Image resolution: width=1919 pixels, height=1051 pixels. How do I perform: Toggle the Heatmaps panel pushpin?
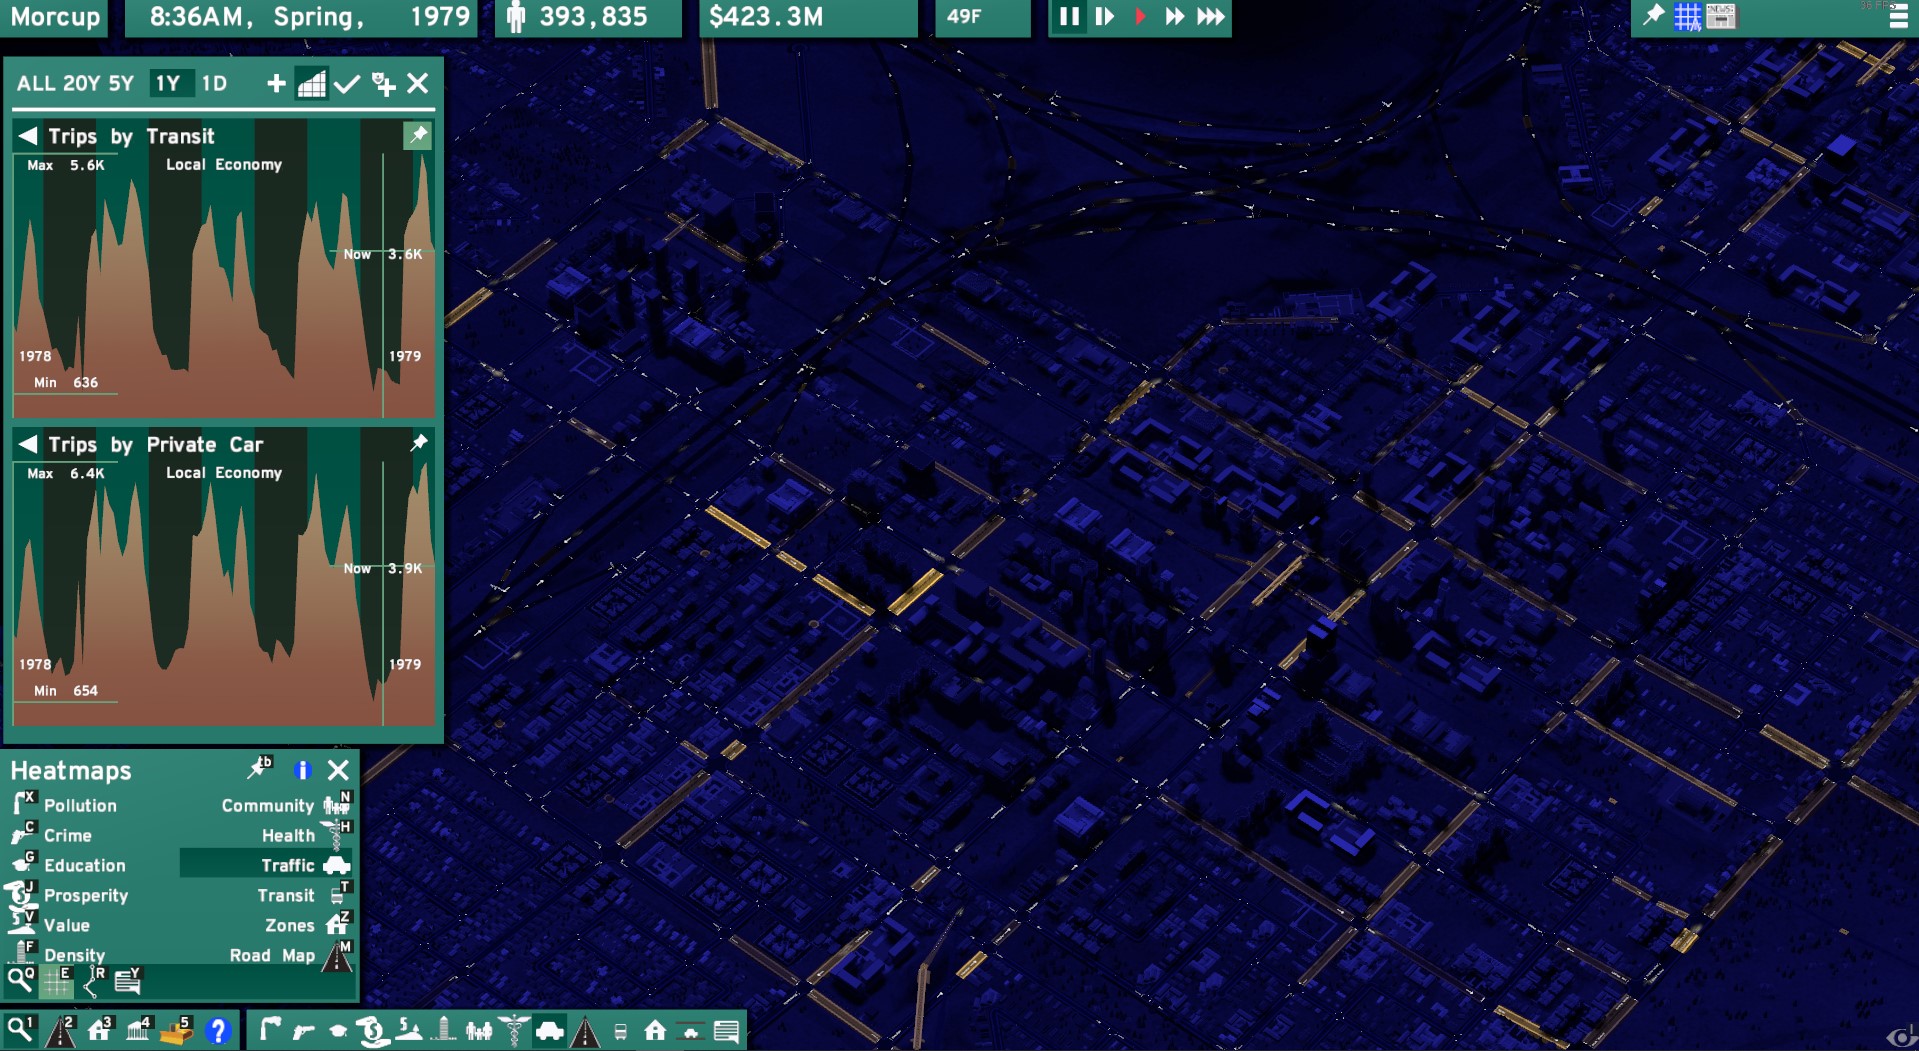coord(260,768)
